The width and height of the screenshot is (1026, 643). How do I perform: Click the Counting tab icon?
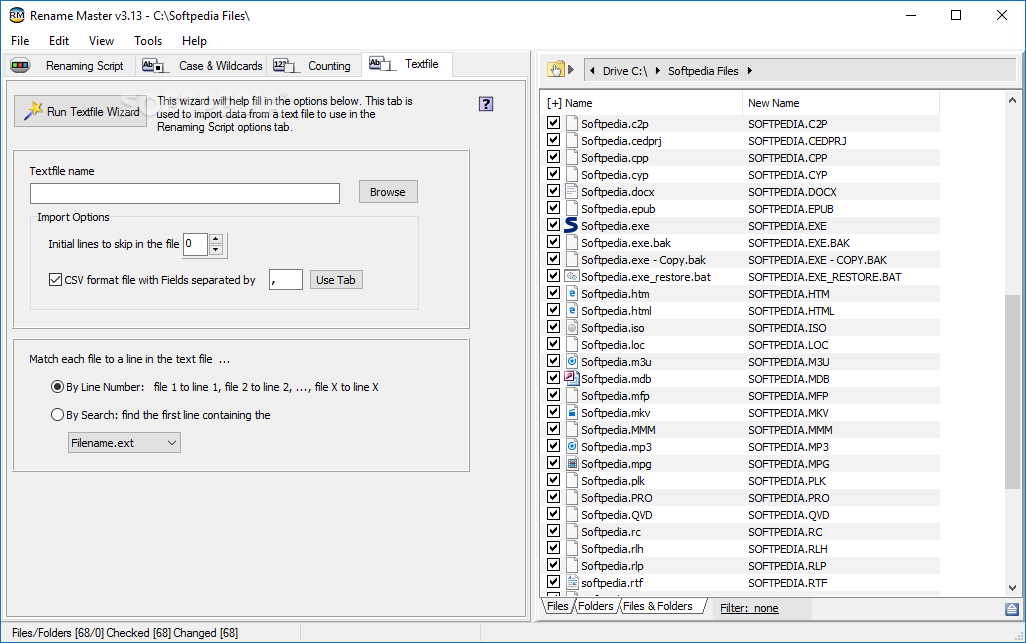pyautogui.click(x=285, y=65)
